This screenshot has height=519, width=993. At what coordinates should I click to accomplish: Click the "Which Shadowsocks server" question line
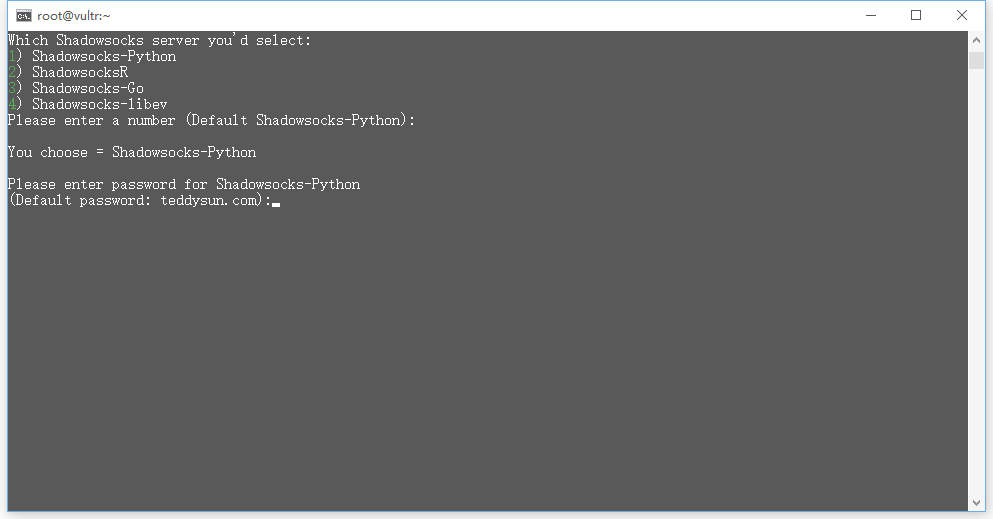click(x=160, y=41)
